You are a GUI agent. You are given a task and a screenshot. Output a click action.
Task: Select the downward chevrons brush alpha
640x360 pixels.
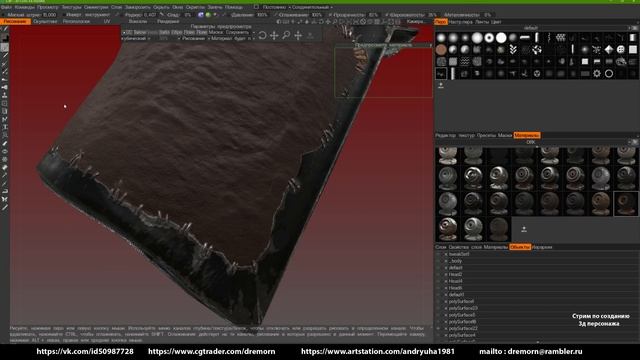coord(513,50)
